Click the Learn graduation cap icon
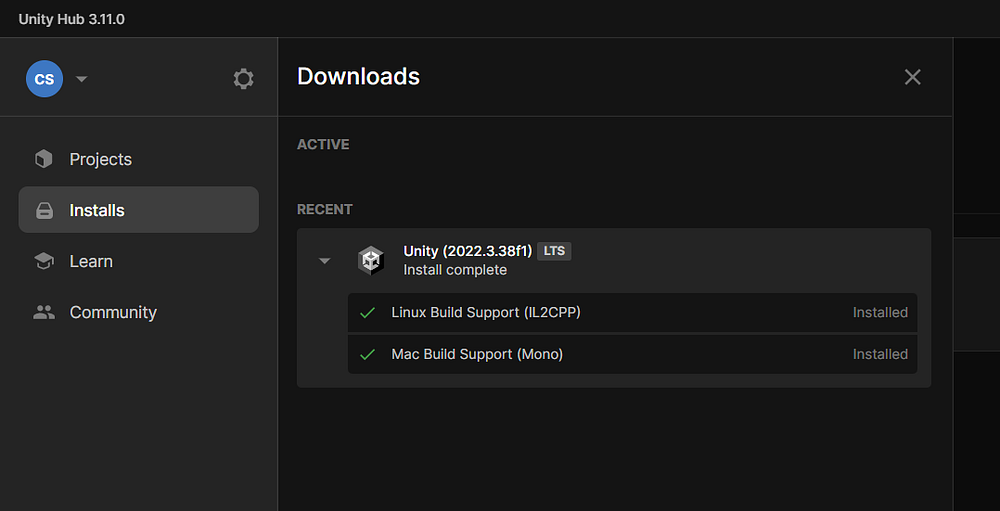The height and width of the screenshot is (511, 1000). pos(43,261)
